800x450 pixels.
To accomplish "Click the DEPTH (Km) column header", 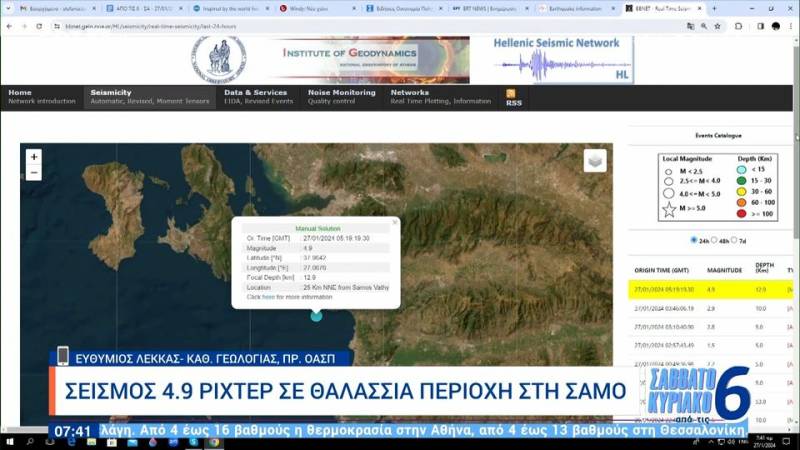I will (x=764, y=268).
